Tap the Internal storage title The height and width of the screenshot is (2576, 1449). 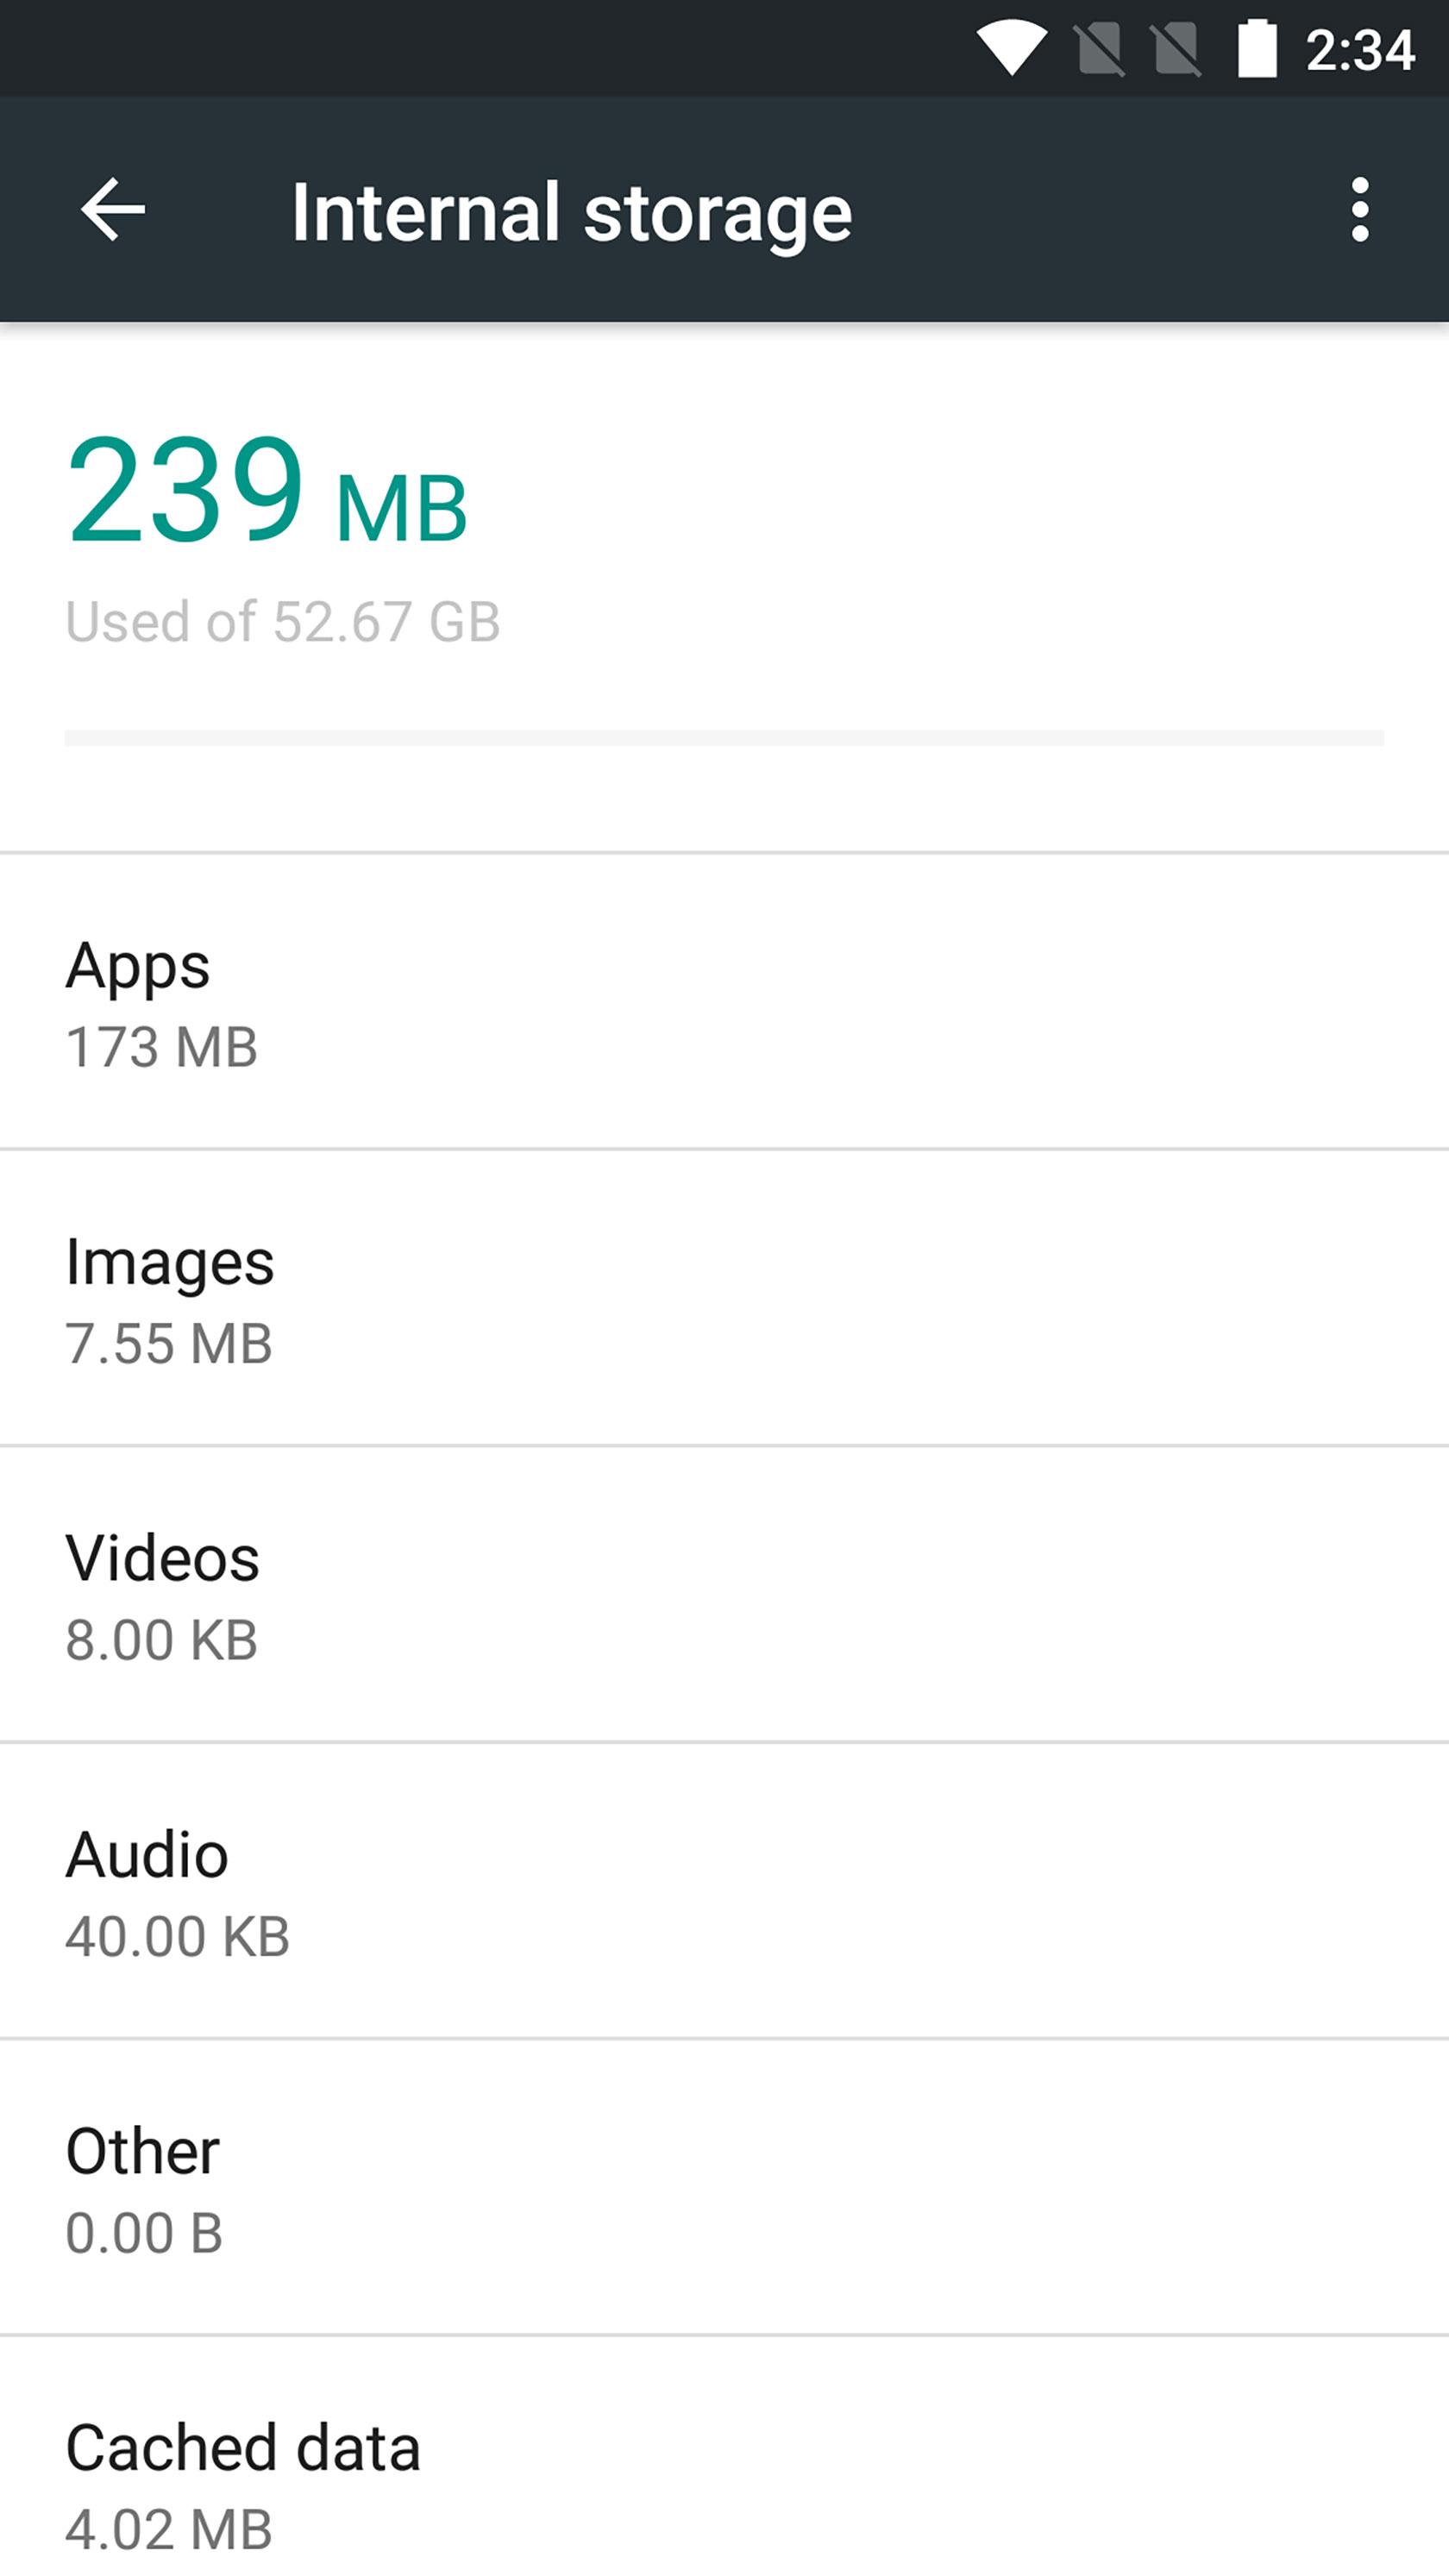(571, 212)
